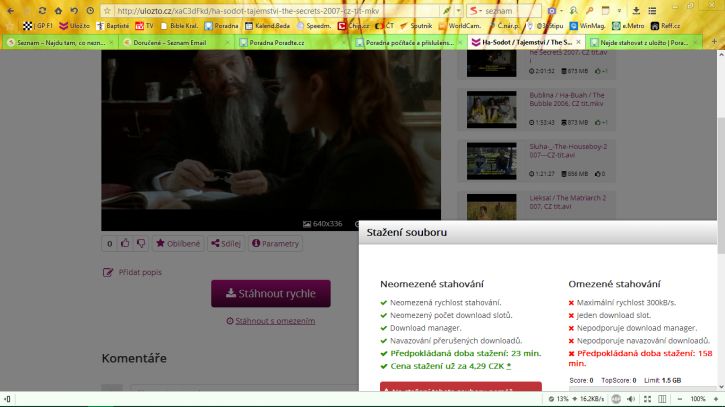
Task: Bookmark page with address bar star
Action: pos(107,11)
